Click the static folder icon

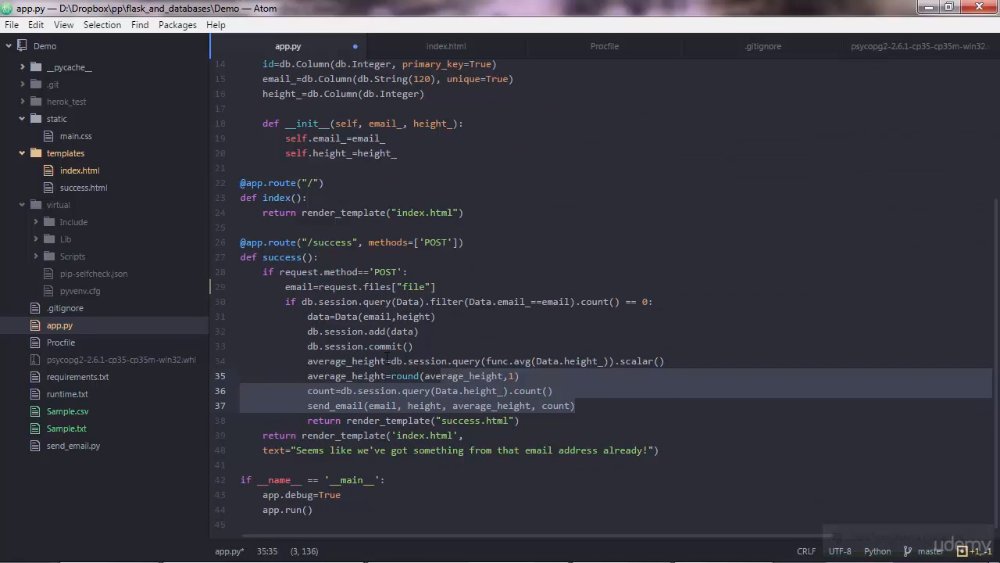36,119
